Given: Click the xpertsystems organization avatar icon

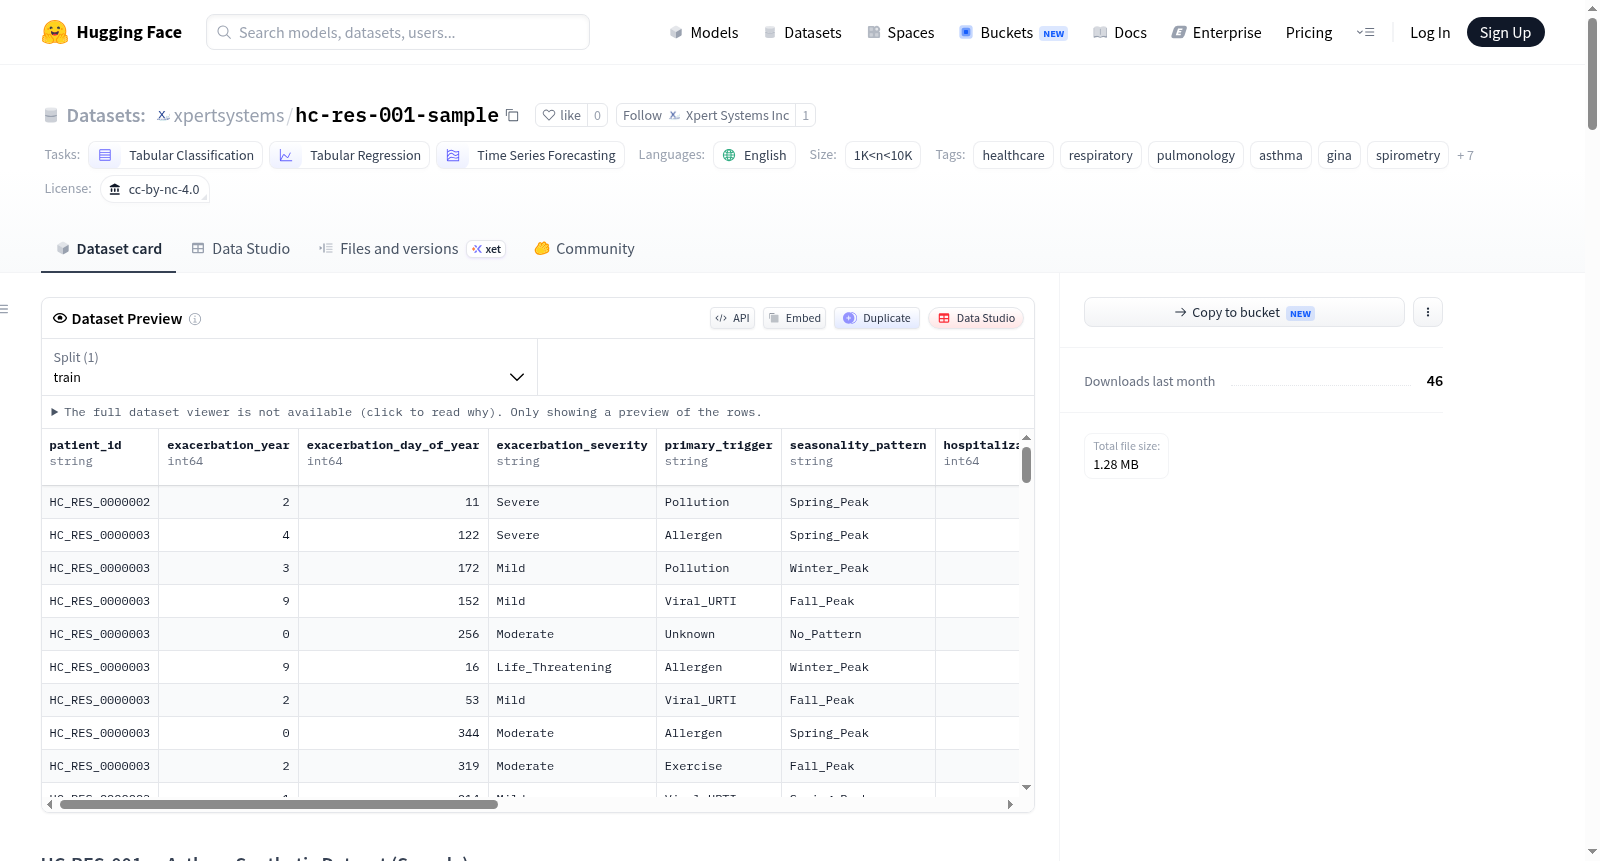Looking at the screenshot, I should tap(163, 115).
